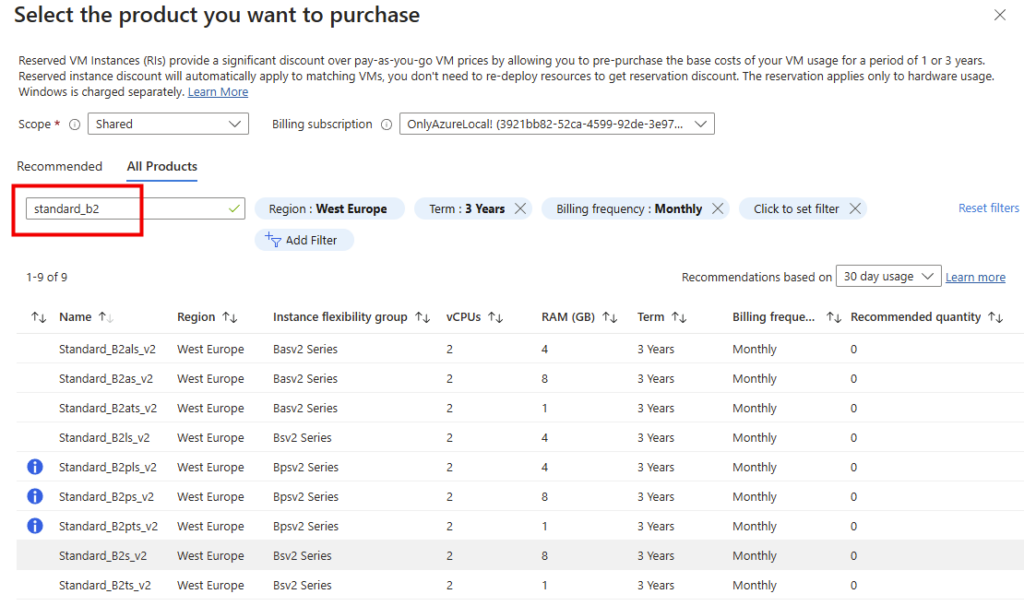
Task: Open the Region West Europe filter
Action: (328, 209)
